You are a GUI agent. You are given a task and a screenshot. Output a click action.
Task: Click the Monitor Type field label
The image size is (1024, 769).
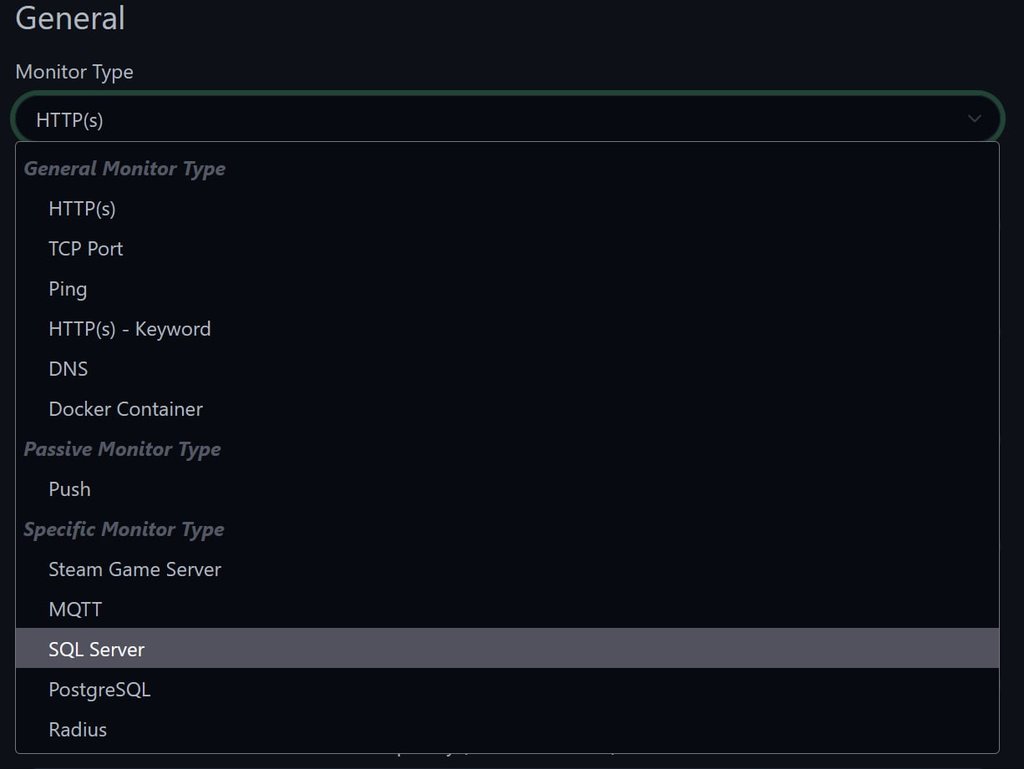pos(74,72)
